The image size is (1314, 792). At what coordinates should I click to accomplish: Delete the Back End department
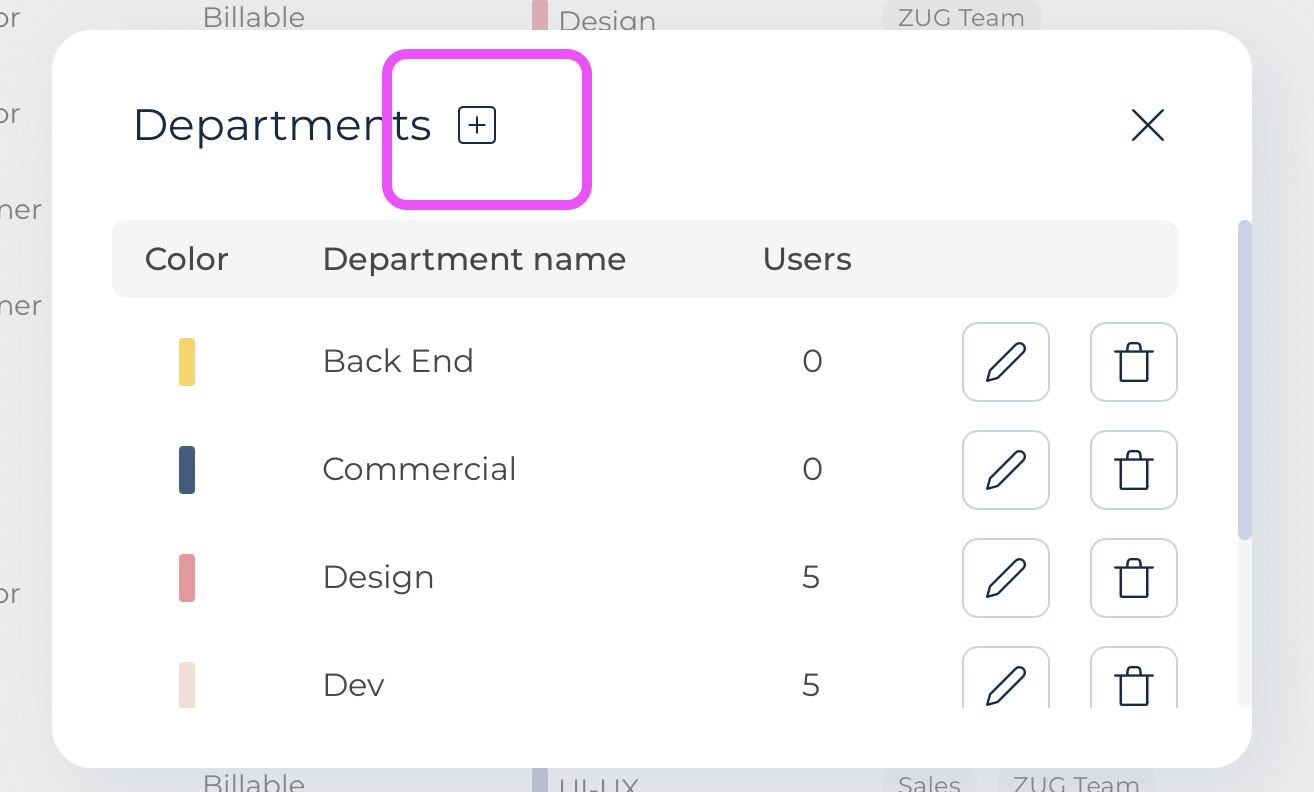point(1133,362)
